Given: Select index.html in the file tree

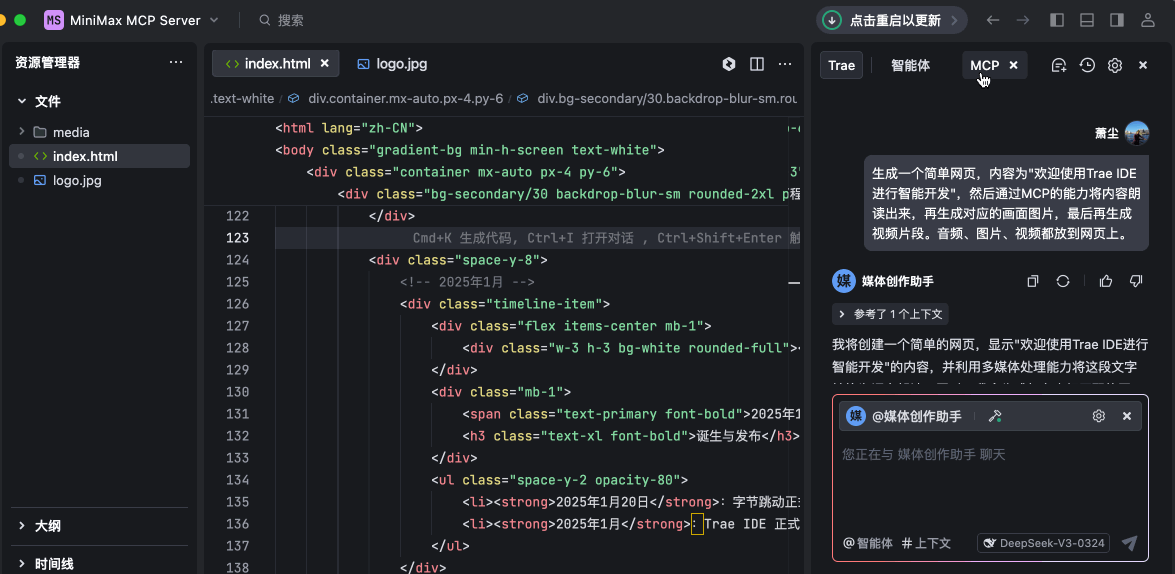Looking at the screenshot, I should click(x=100, y=157).
